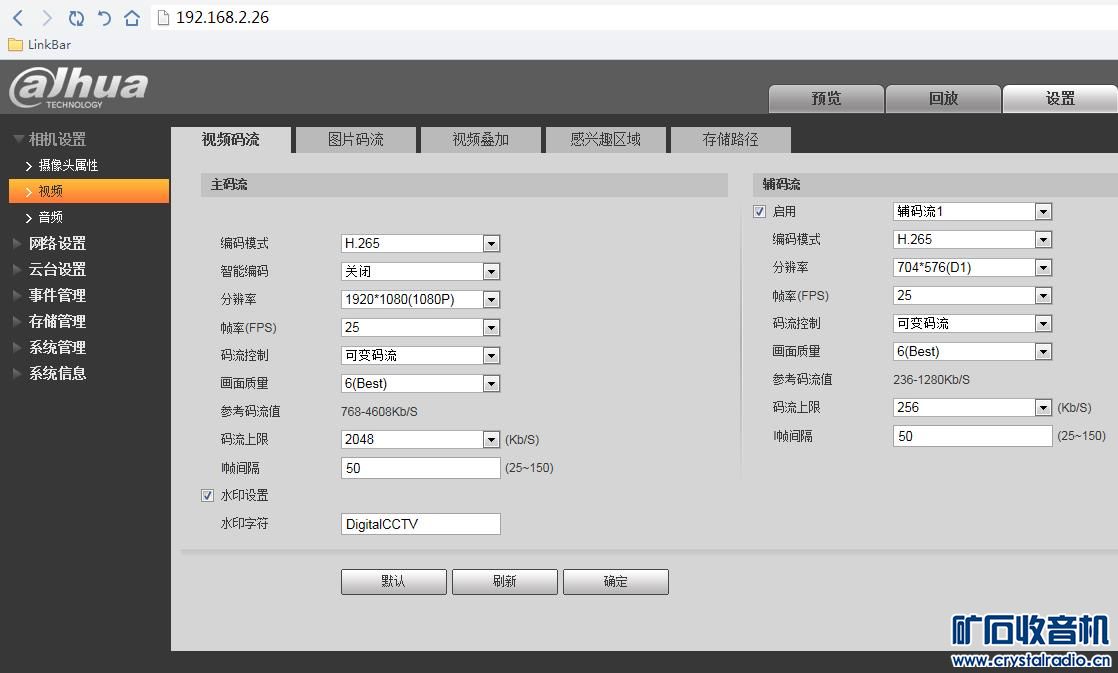Toggle the sub stream 启用 checkbox
The height and width of the screenshot is (673, 1118).
coord(759,212)
